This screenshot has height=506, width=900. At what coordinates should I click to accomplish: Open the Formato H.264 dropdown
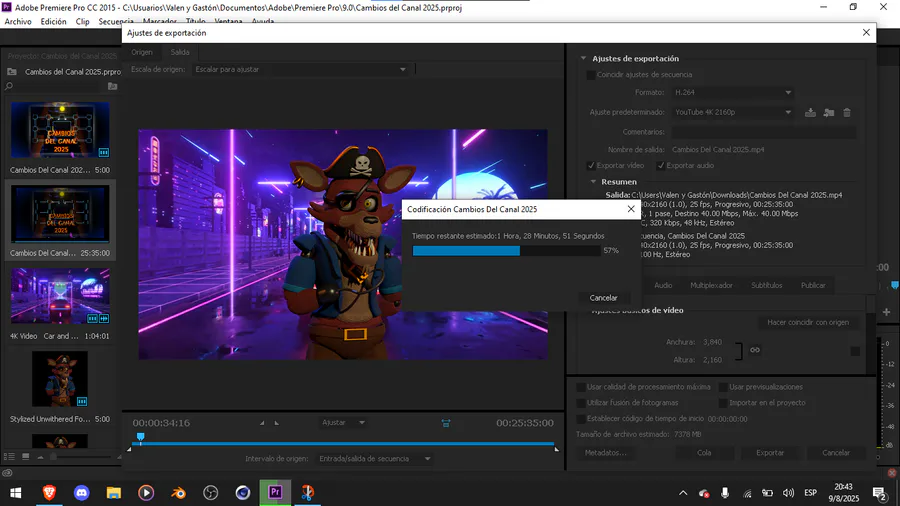[732, 92]
